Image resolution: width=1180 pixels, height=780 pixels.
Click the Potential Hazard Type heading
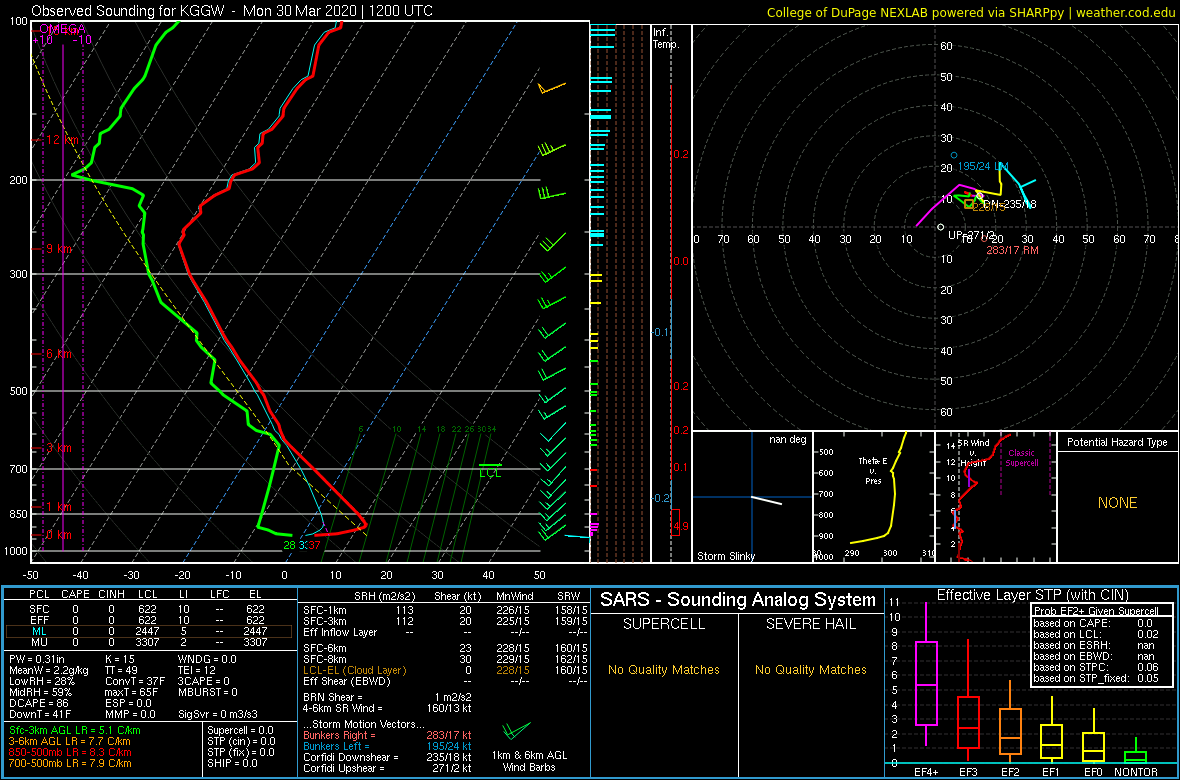pos(1116,443)
